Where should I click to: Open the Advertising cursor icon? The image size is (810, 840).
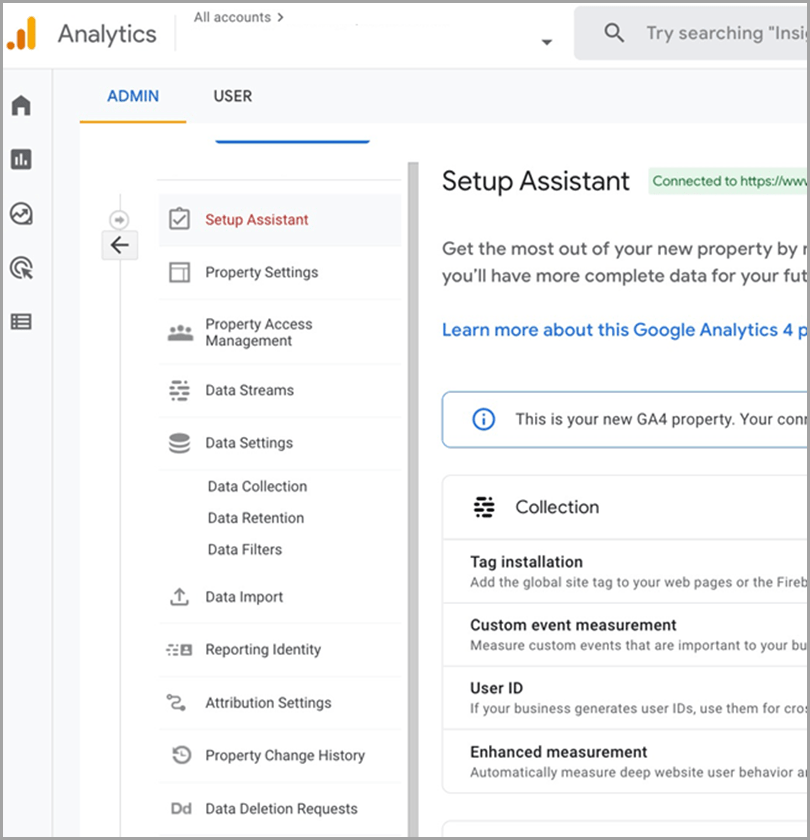(21, 268)
